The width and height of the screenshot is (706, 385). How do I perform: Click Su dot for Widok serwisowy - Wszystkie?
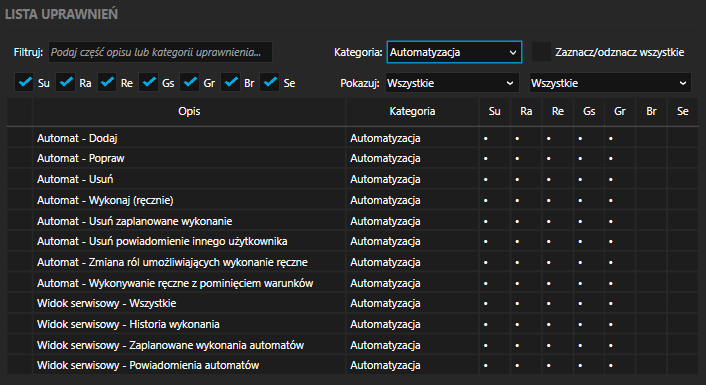pos(486,304)
